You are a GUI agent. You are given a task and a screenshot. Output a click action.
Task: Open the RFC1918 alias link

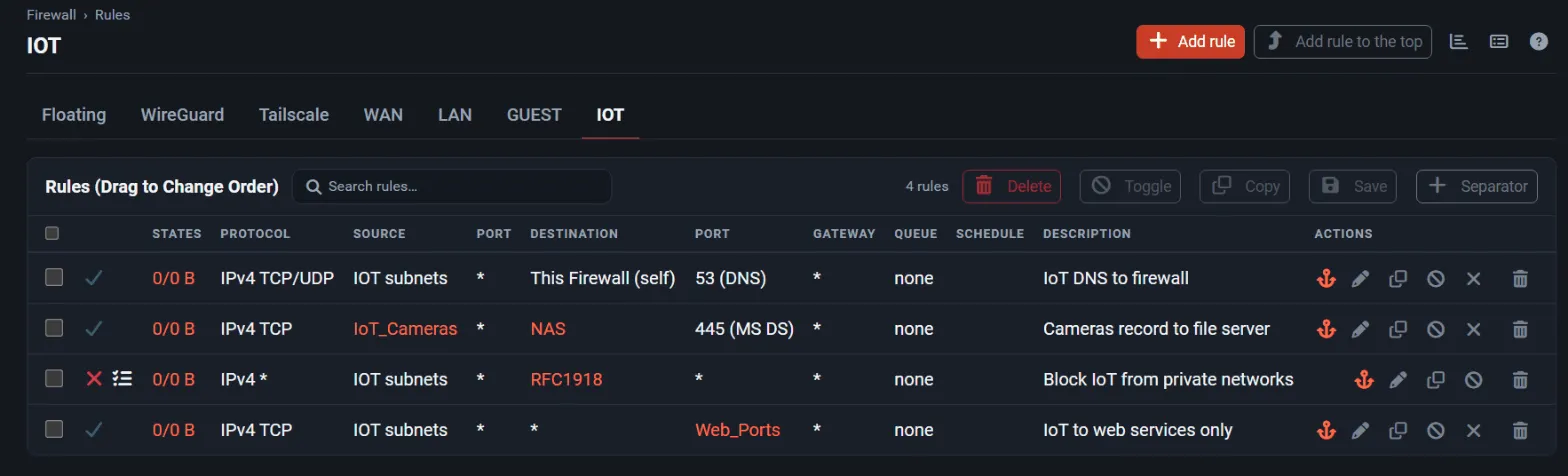pyautogui.click(x=566, y=380)
